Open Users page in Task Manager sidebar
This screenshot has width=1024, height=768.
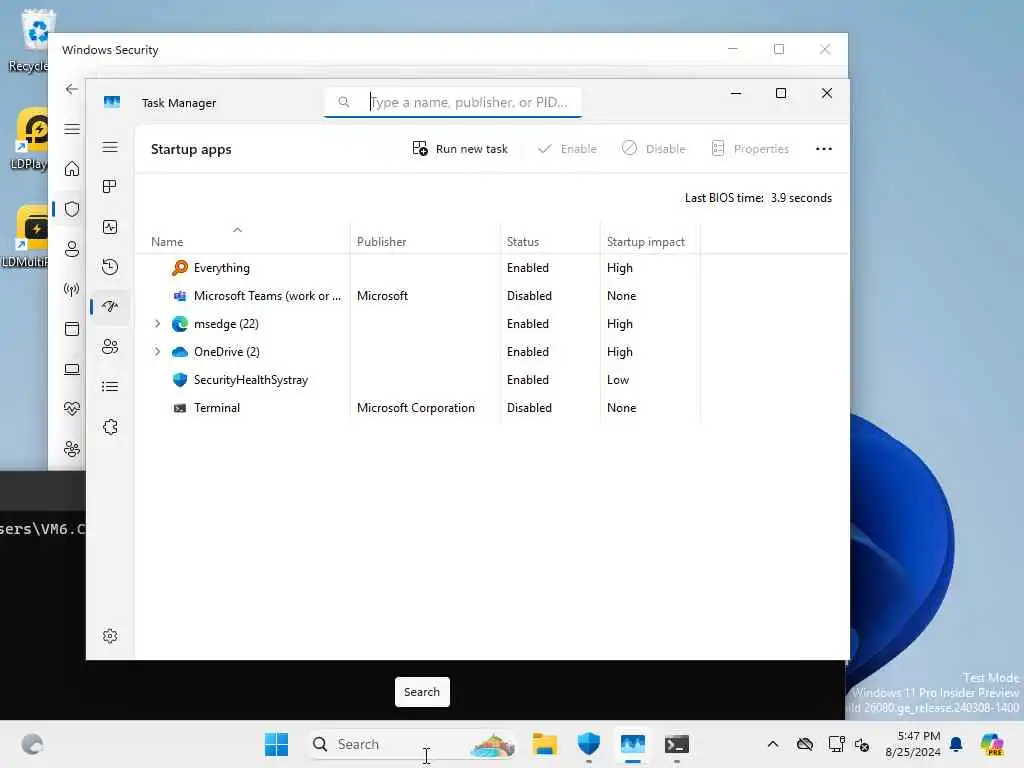click(x=110, y=346)
